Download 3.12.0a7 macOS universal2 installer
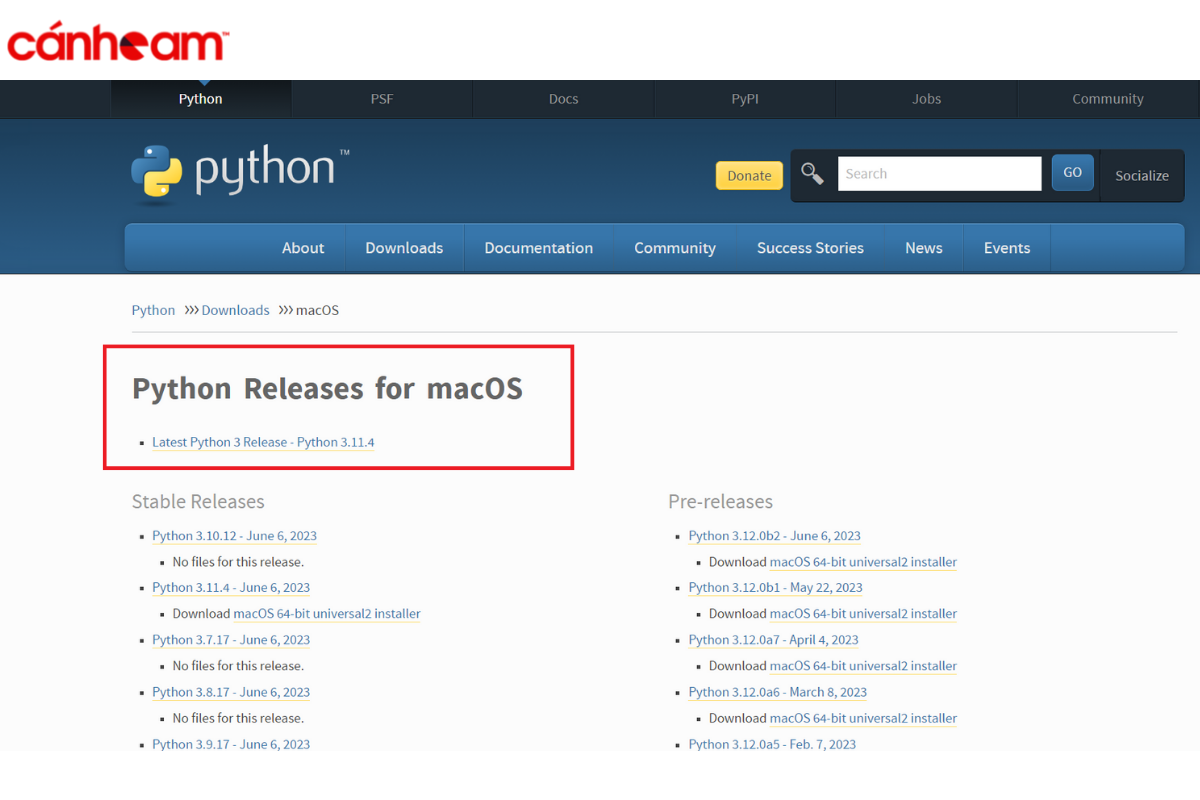The height and width of the screenshot is (800, 1200). [x=863, y=666]
